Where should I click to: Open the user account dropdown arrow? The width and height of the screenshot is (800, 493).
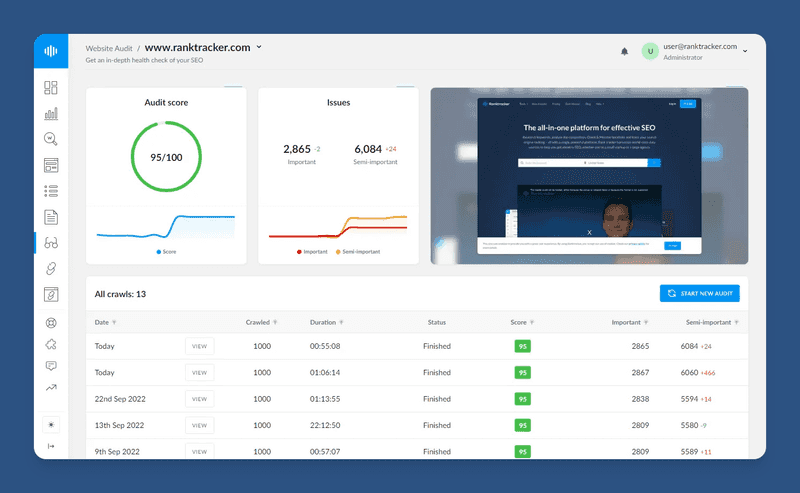[x=745, y=51]
